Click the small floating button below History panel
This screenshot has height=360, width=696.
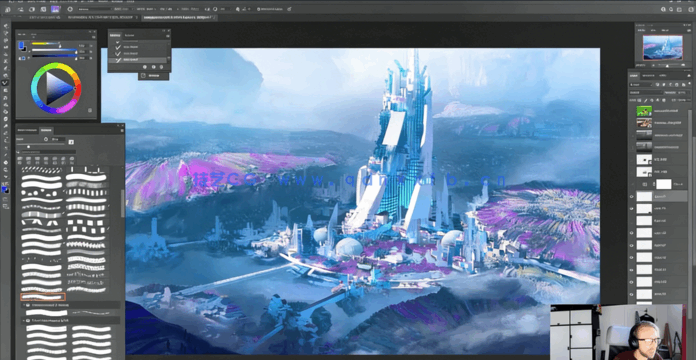click(x=153, y=76)
